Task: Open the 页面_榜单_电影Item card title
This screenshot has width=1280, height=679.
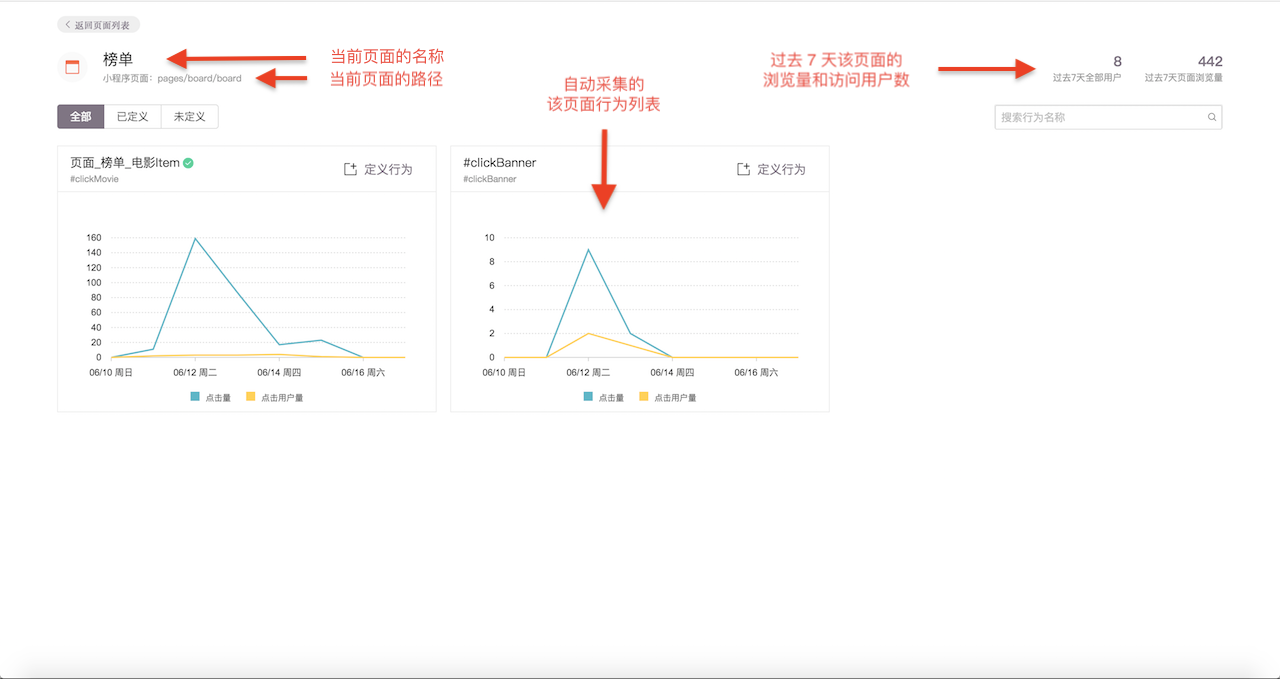Action: (125, 163)
